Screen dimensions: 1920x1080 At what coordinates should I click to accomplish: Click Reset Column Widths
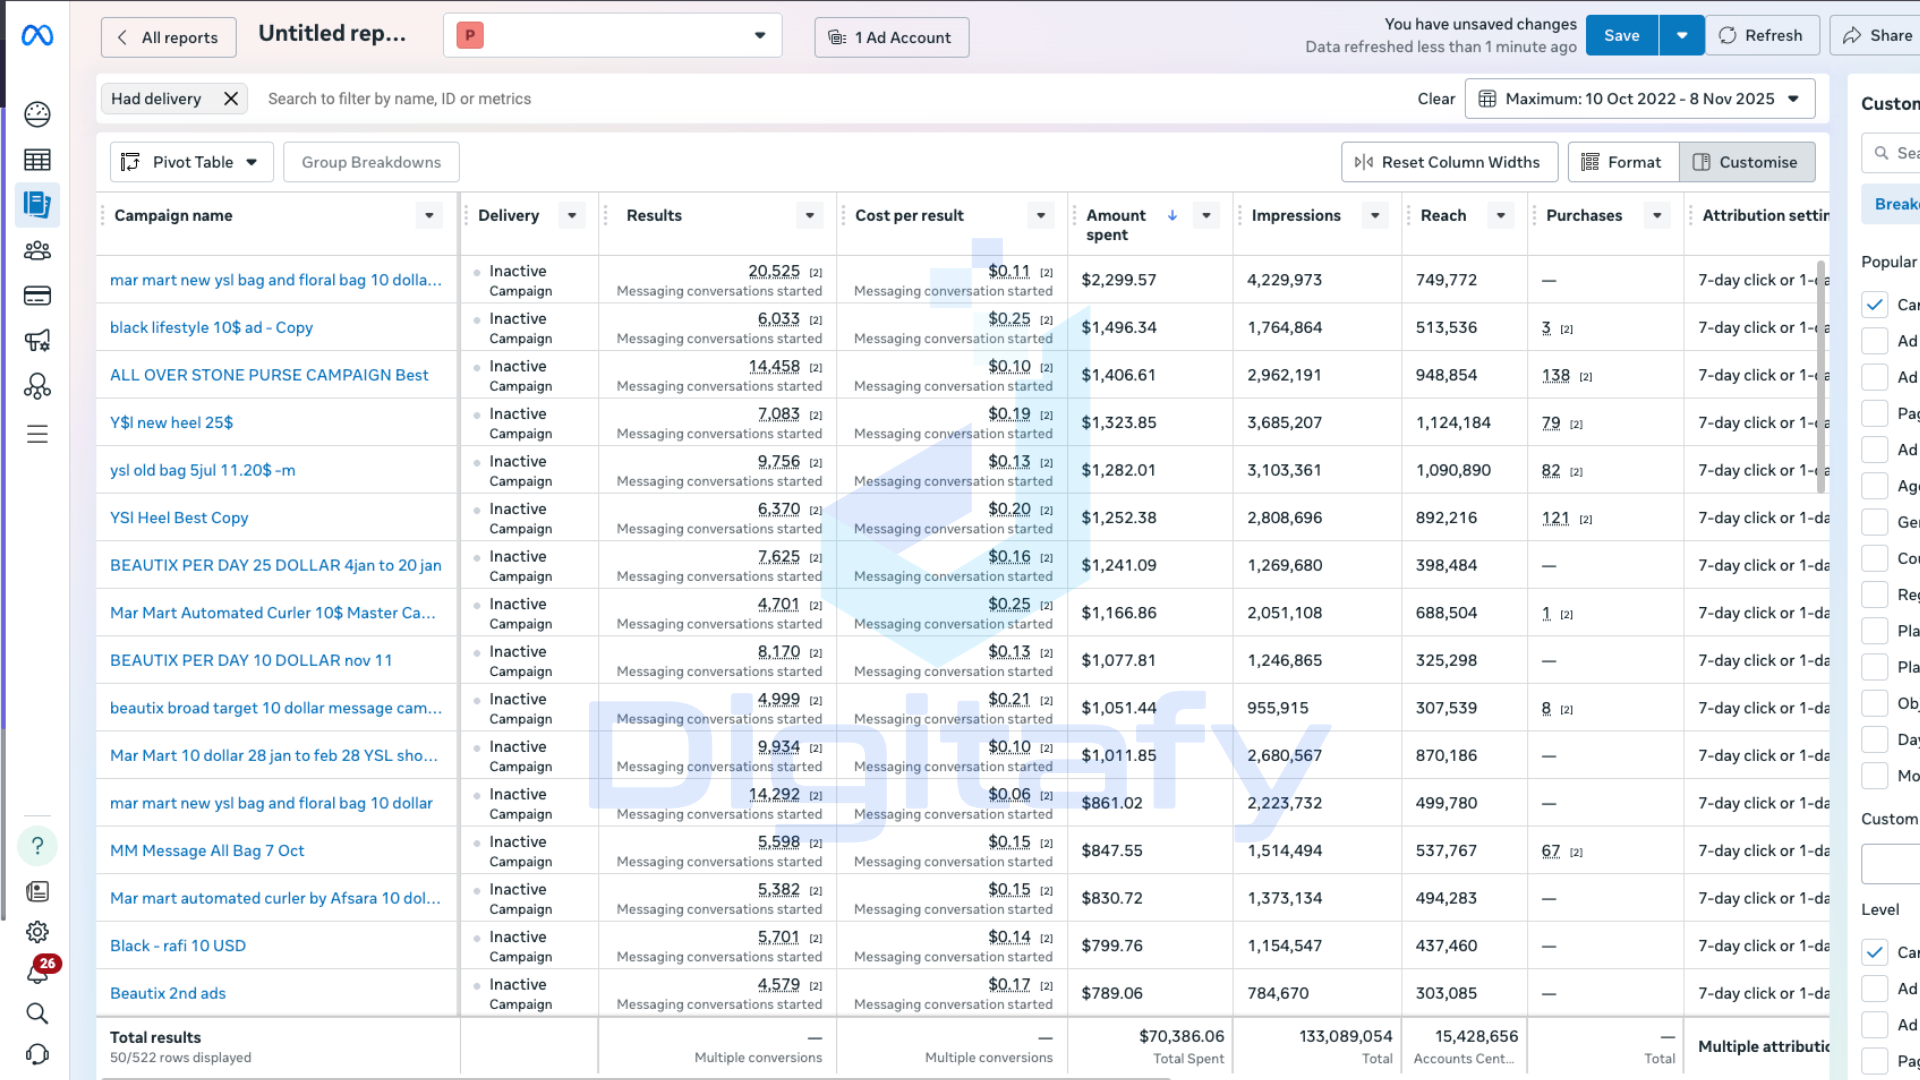point(1448,162)
